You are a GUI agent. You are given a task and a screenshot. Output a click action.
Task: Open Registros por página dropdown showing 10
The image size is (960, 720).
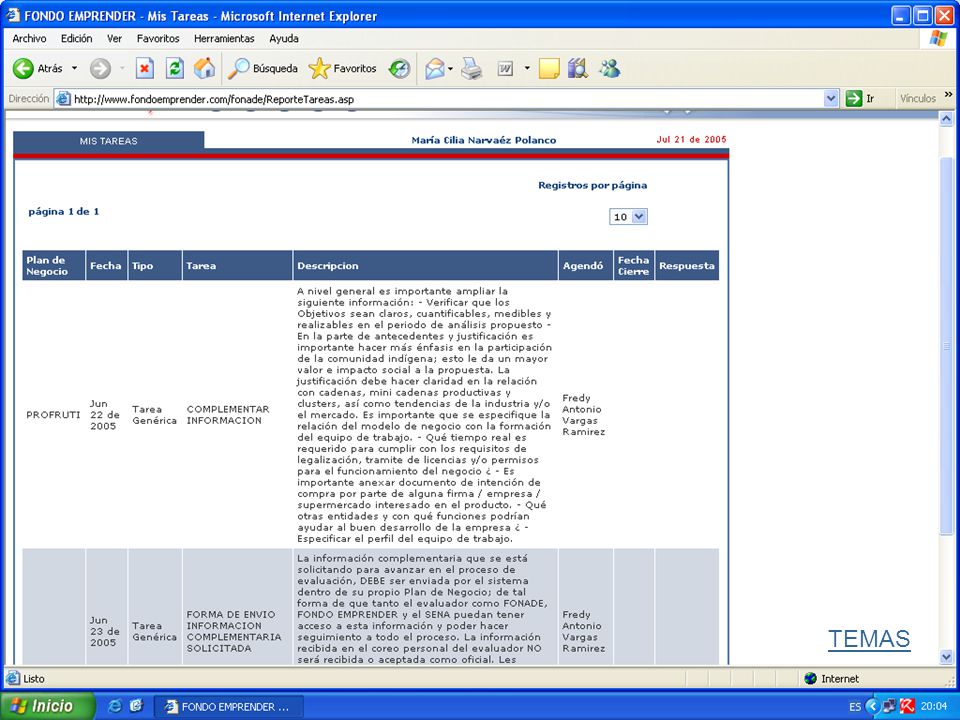click(x=628, y=217)
